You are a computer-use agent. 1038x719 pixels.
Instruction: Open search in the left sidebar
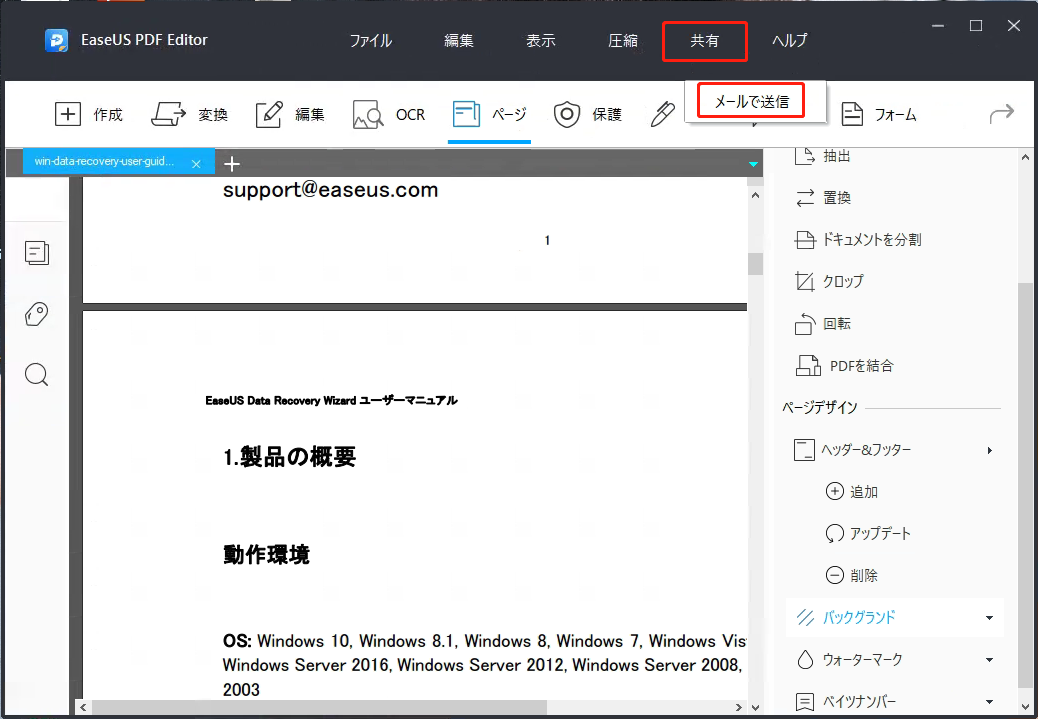tap(36, 374)
